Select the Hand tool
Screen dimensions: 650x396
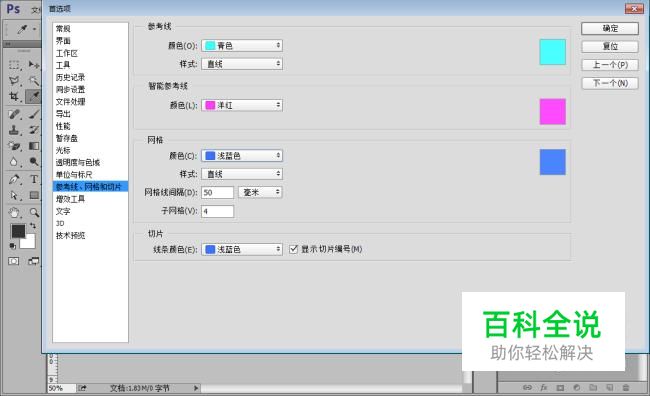14,213
